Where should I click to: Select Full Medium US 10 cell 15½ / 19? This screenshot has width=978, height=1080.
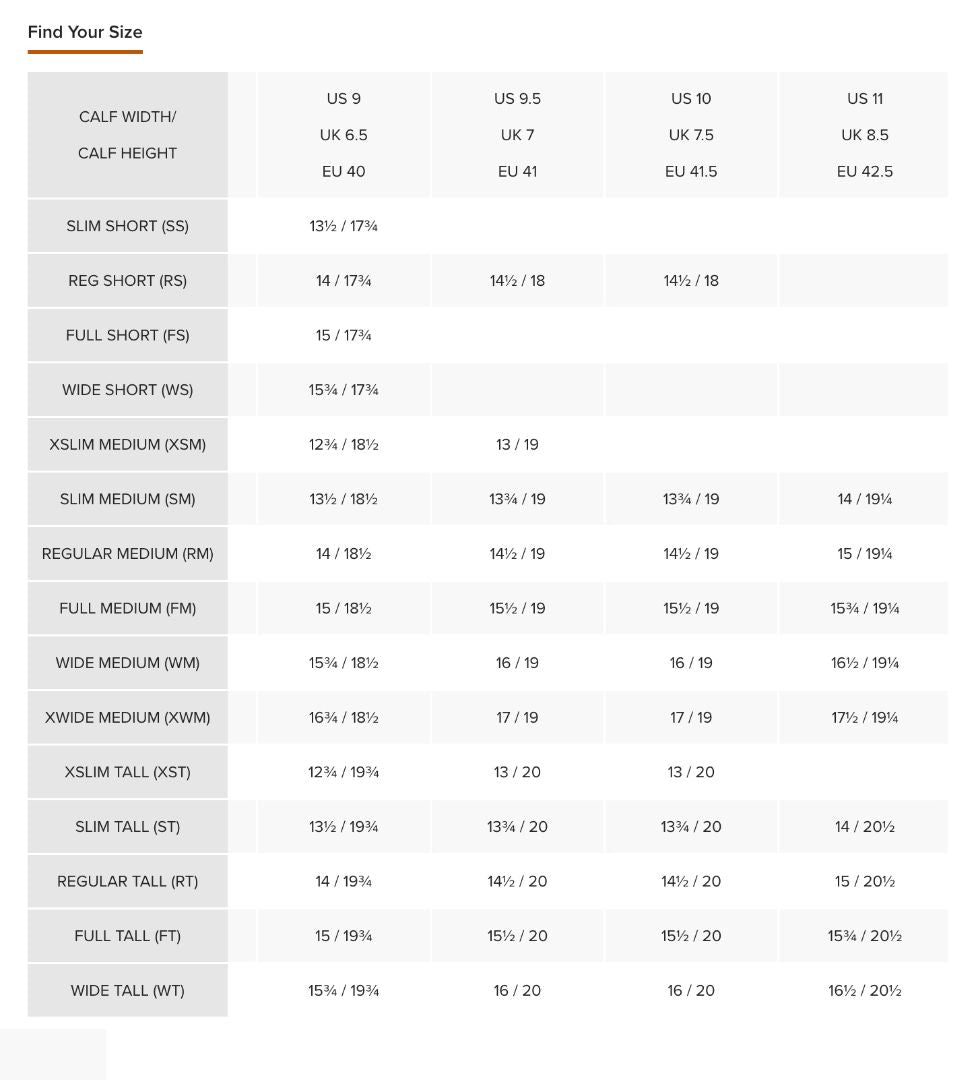click(691, 608)
